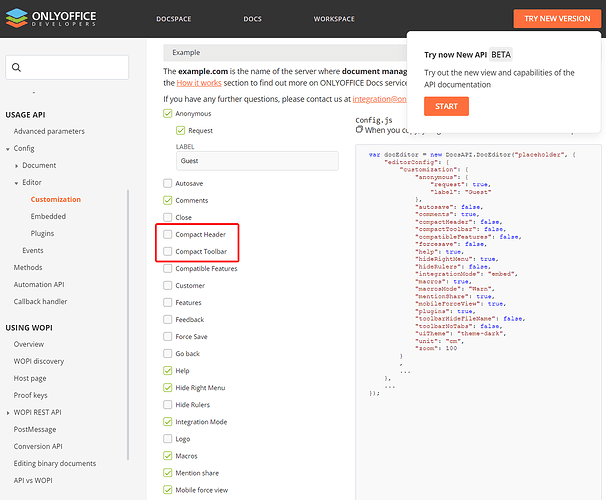Click the Label input field containing Guest
Viewport: 606px width, 500px height.
257,161
